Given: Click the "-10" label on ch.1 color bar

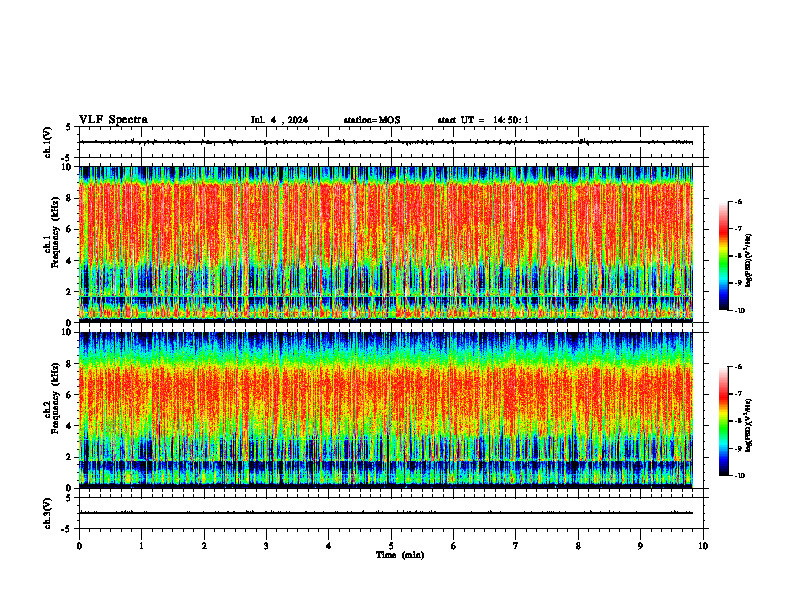Looking at the screenshot, I should [738, 311].
